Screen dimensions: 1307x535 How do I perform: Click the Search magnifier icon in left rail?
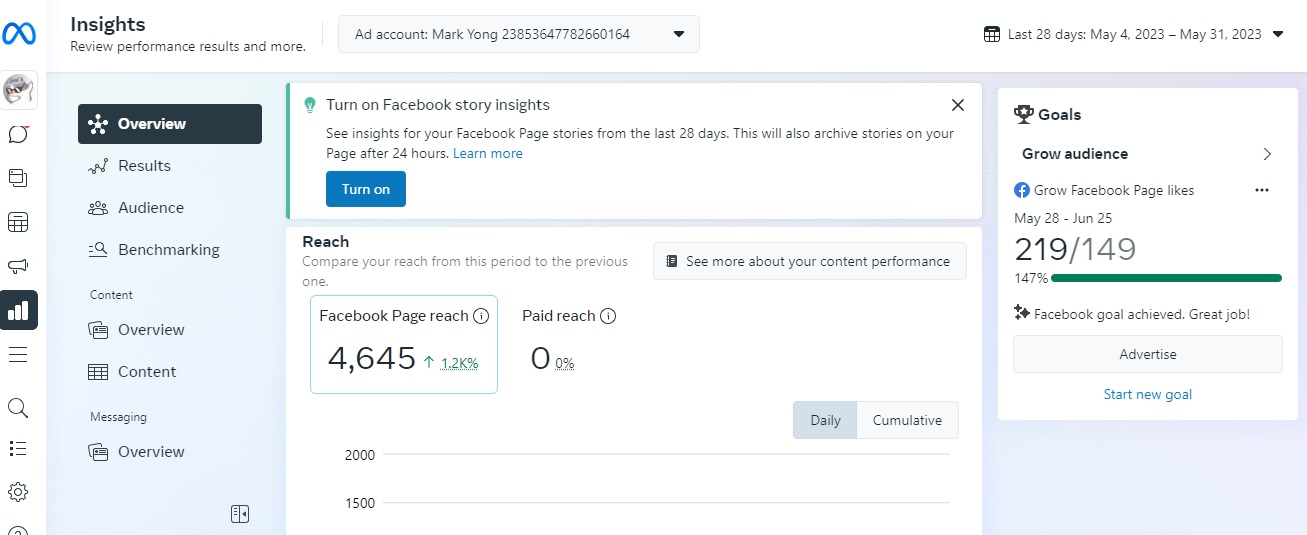[18, 408]
